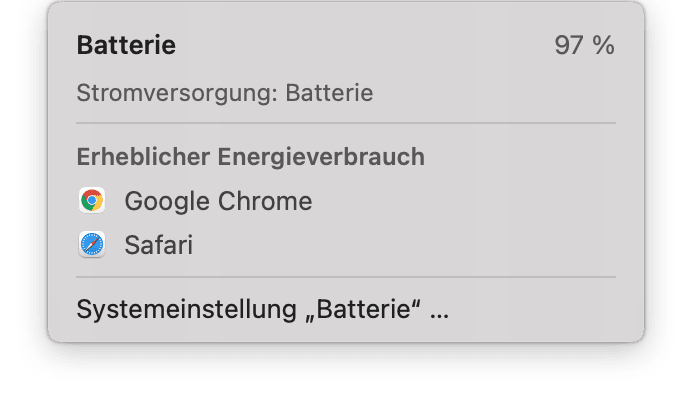Click the word Google in the app list

pyautogui.click(x=167, y=202)
